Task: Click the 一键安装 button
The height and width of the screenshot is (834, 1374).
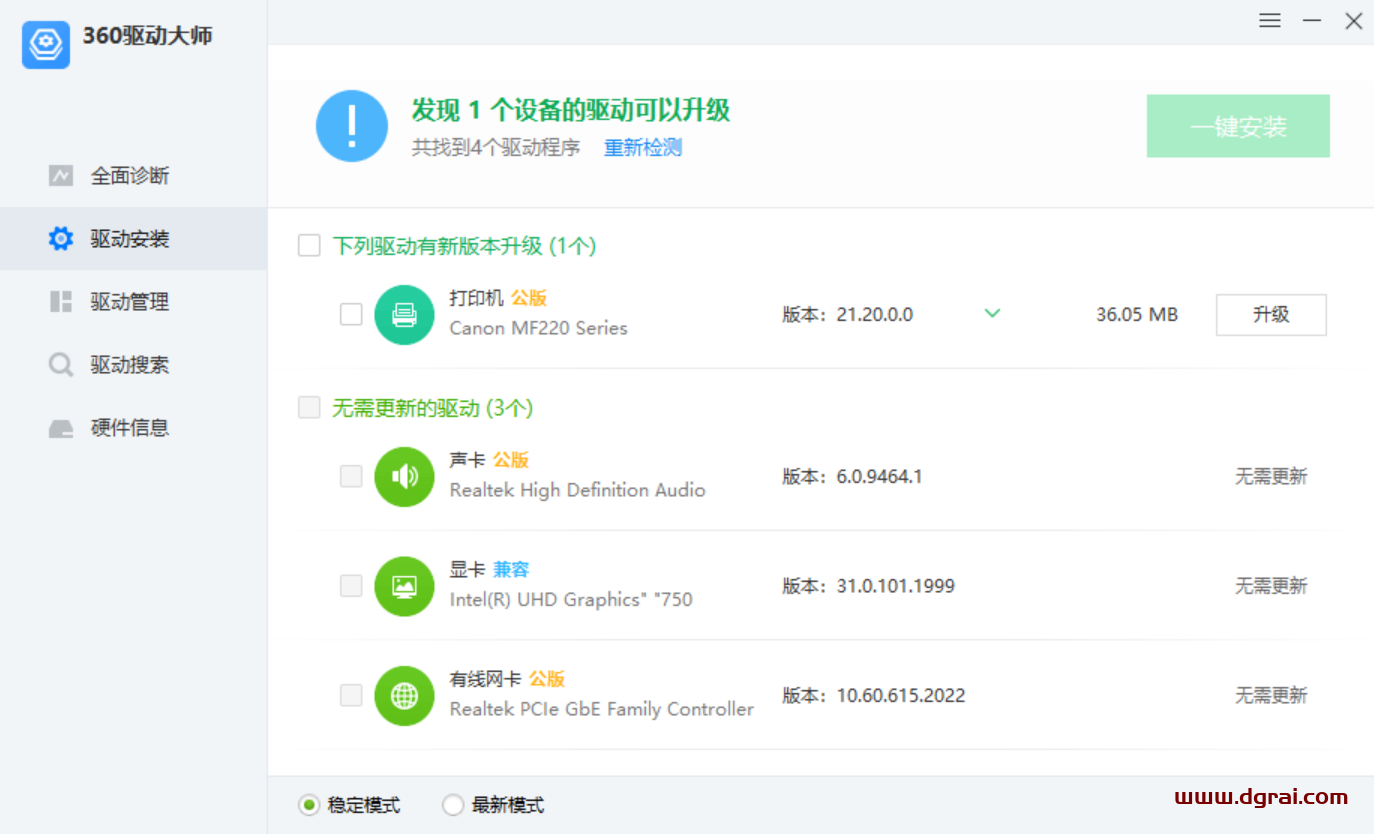Action: [x=1238, y=126]
